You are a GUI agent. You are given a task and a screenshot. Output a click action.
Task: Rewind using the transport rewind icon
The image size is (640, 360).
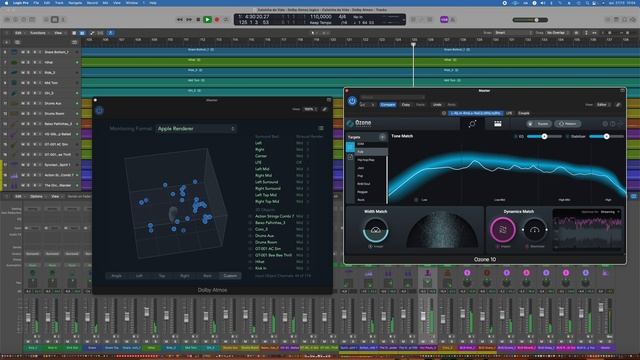(180, 20)
